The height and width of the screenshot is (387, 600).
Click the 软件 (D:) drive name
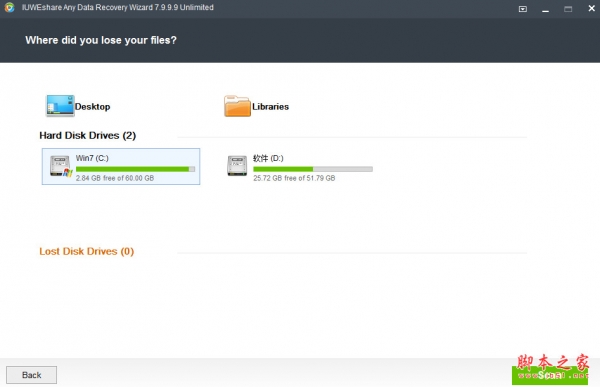coord(268,158)
